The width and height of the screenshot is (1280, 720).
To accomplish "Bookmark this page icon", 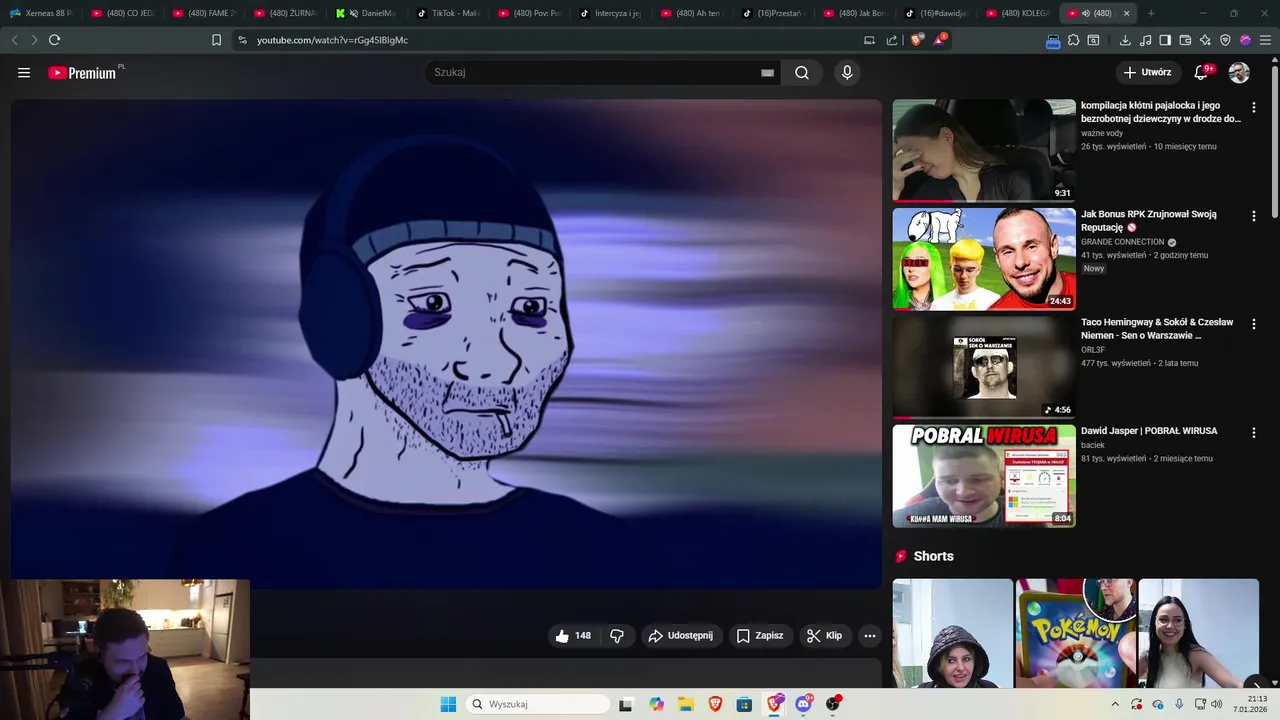I will click(x=216, y=40).
